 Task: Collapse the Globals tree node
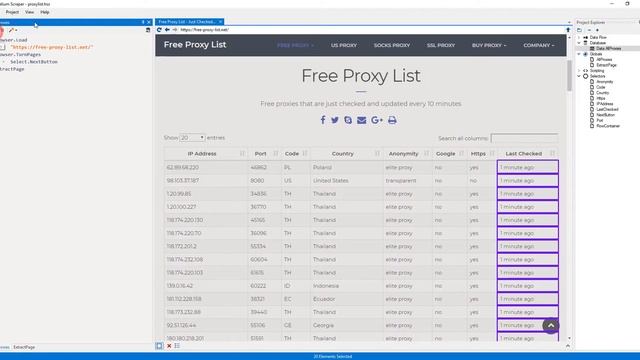(579, 54)
